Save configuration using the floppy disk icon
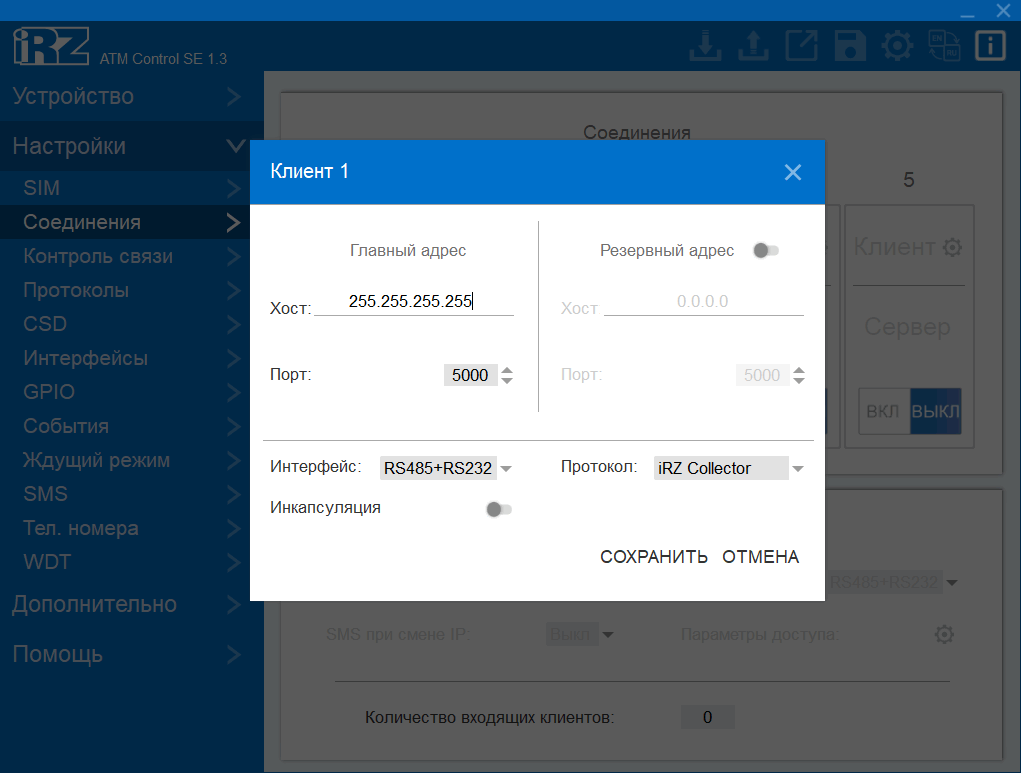The image size is (1021, 773). click(x=849, y=45)
